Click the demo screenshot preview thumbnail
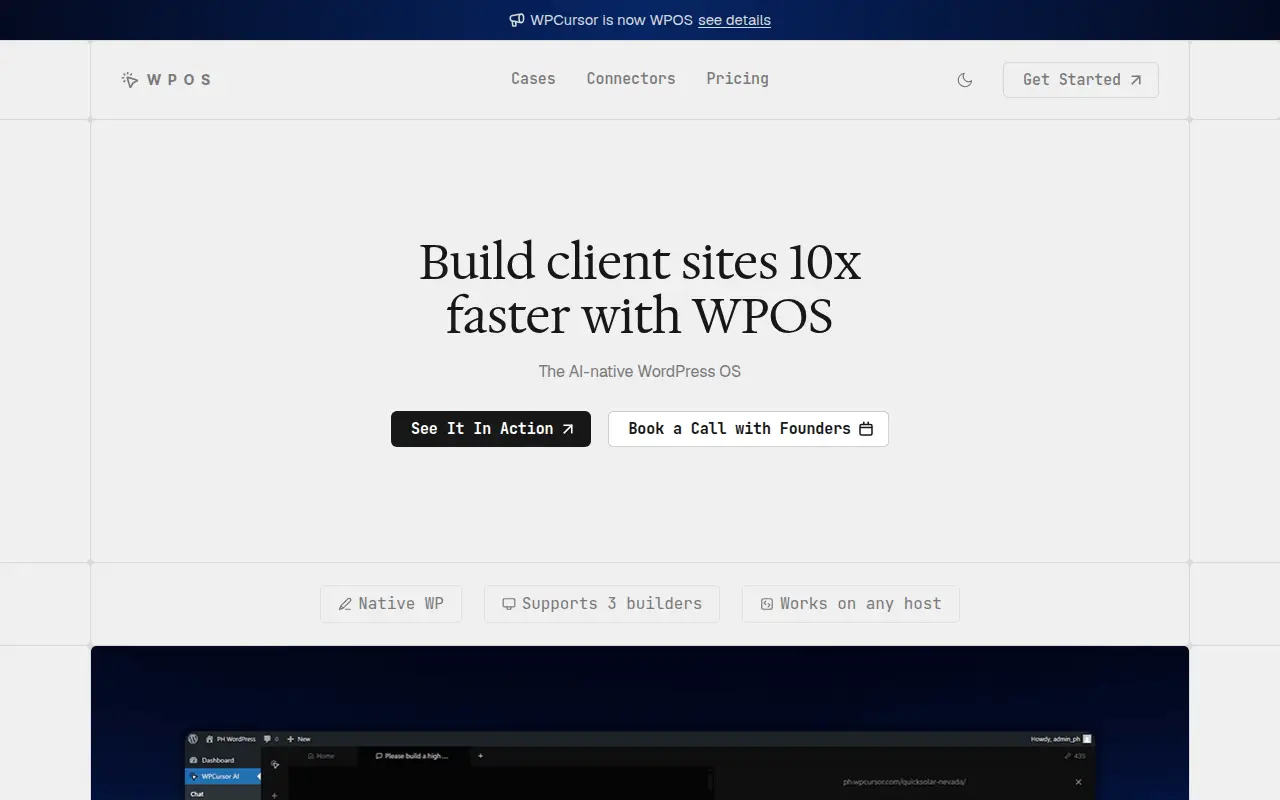 click(x=640, y=766)
